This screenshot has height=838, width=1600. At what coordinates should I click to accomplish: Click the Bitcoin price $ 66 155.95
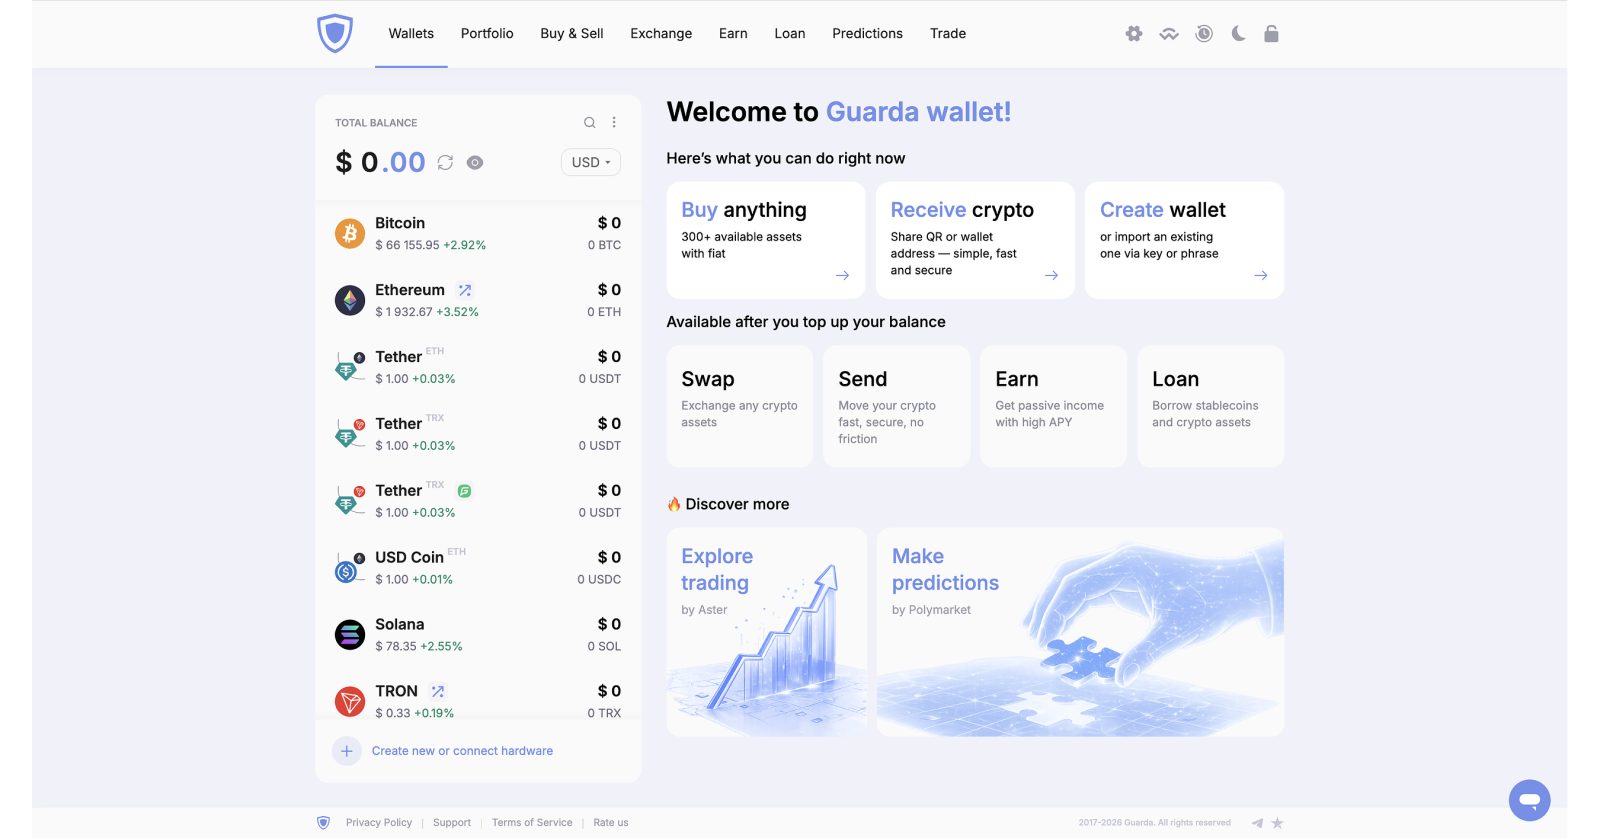tap(407, 245)
